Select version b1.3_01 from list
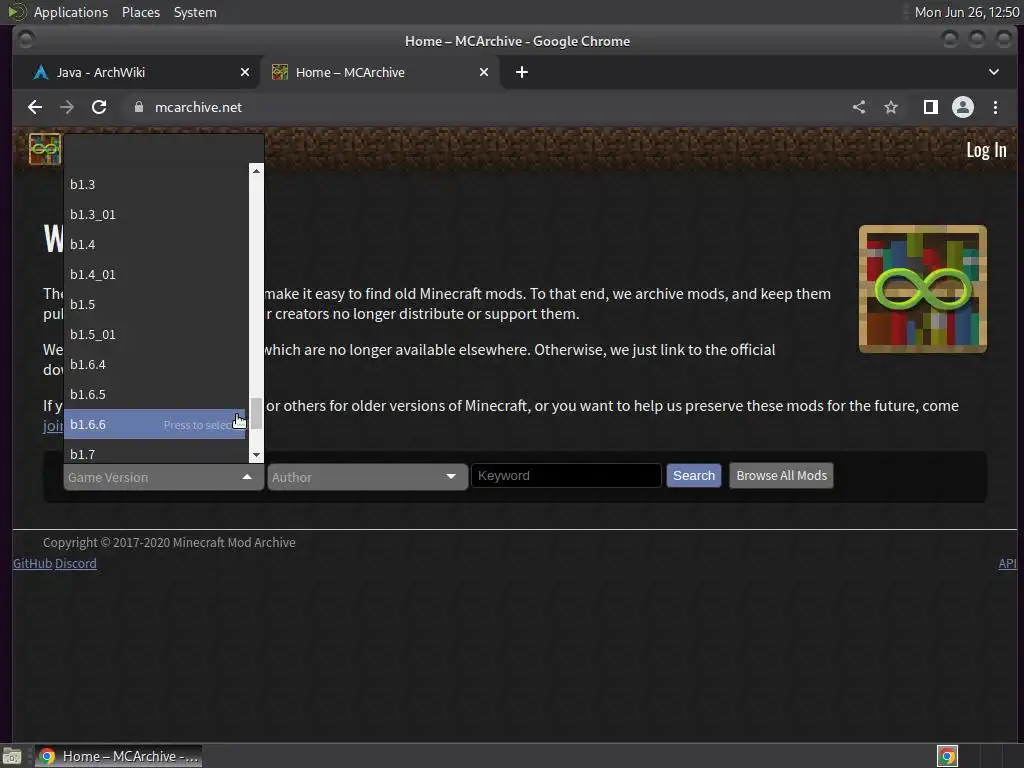The image size is (1024, 768). tap(155, 214)
